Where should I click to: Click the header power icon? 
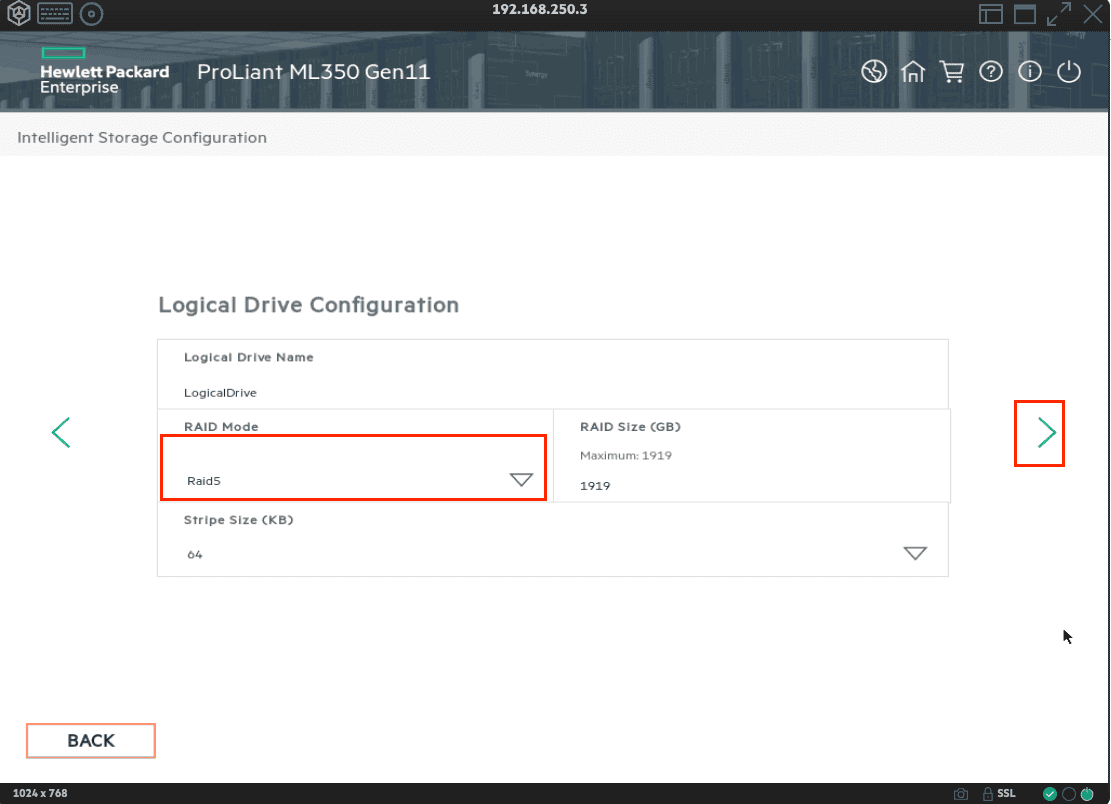[x=1069, y=72]
